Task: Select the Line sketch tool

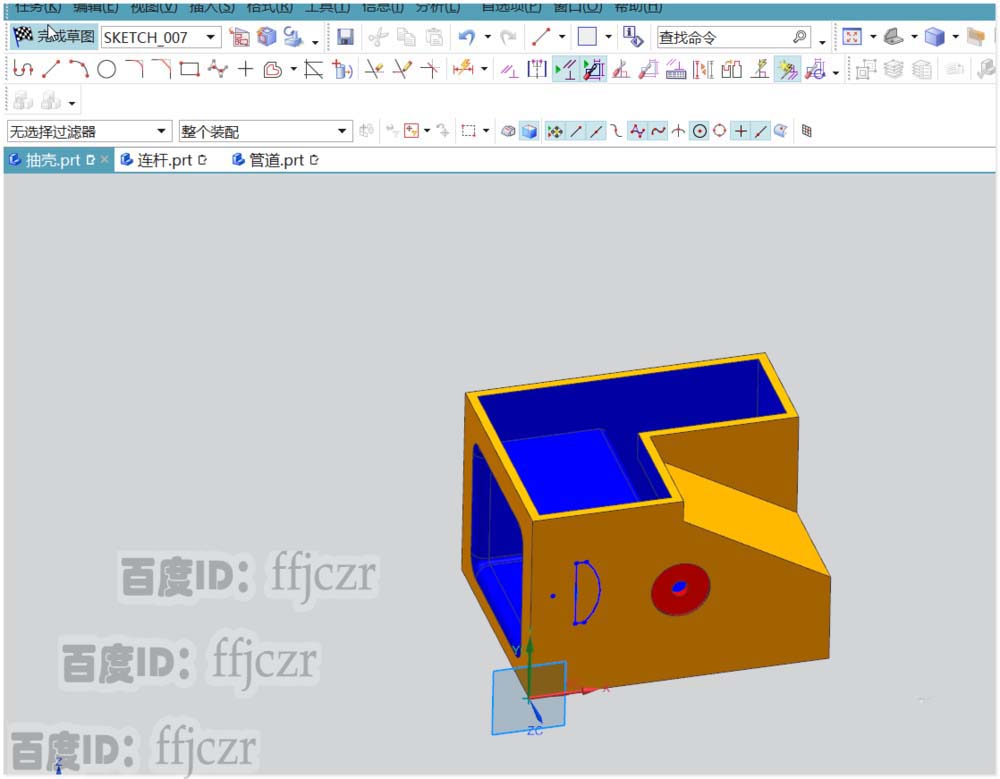Action: 51,68
